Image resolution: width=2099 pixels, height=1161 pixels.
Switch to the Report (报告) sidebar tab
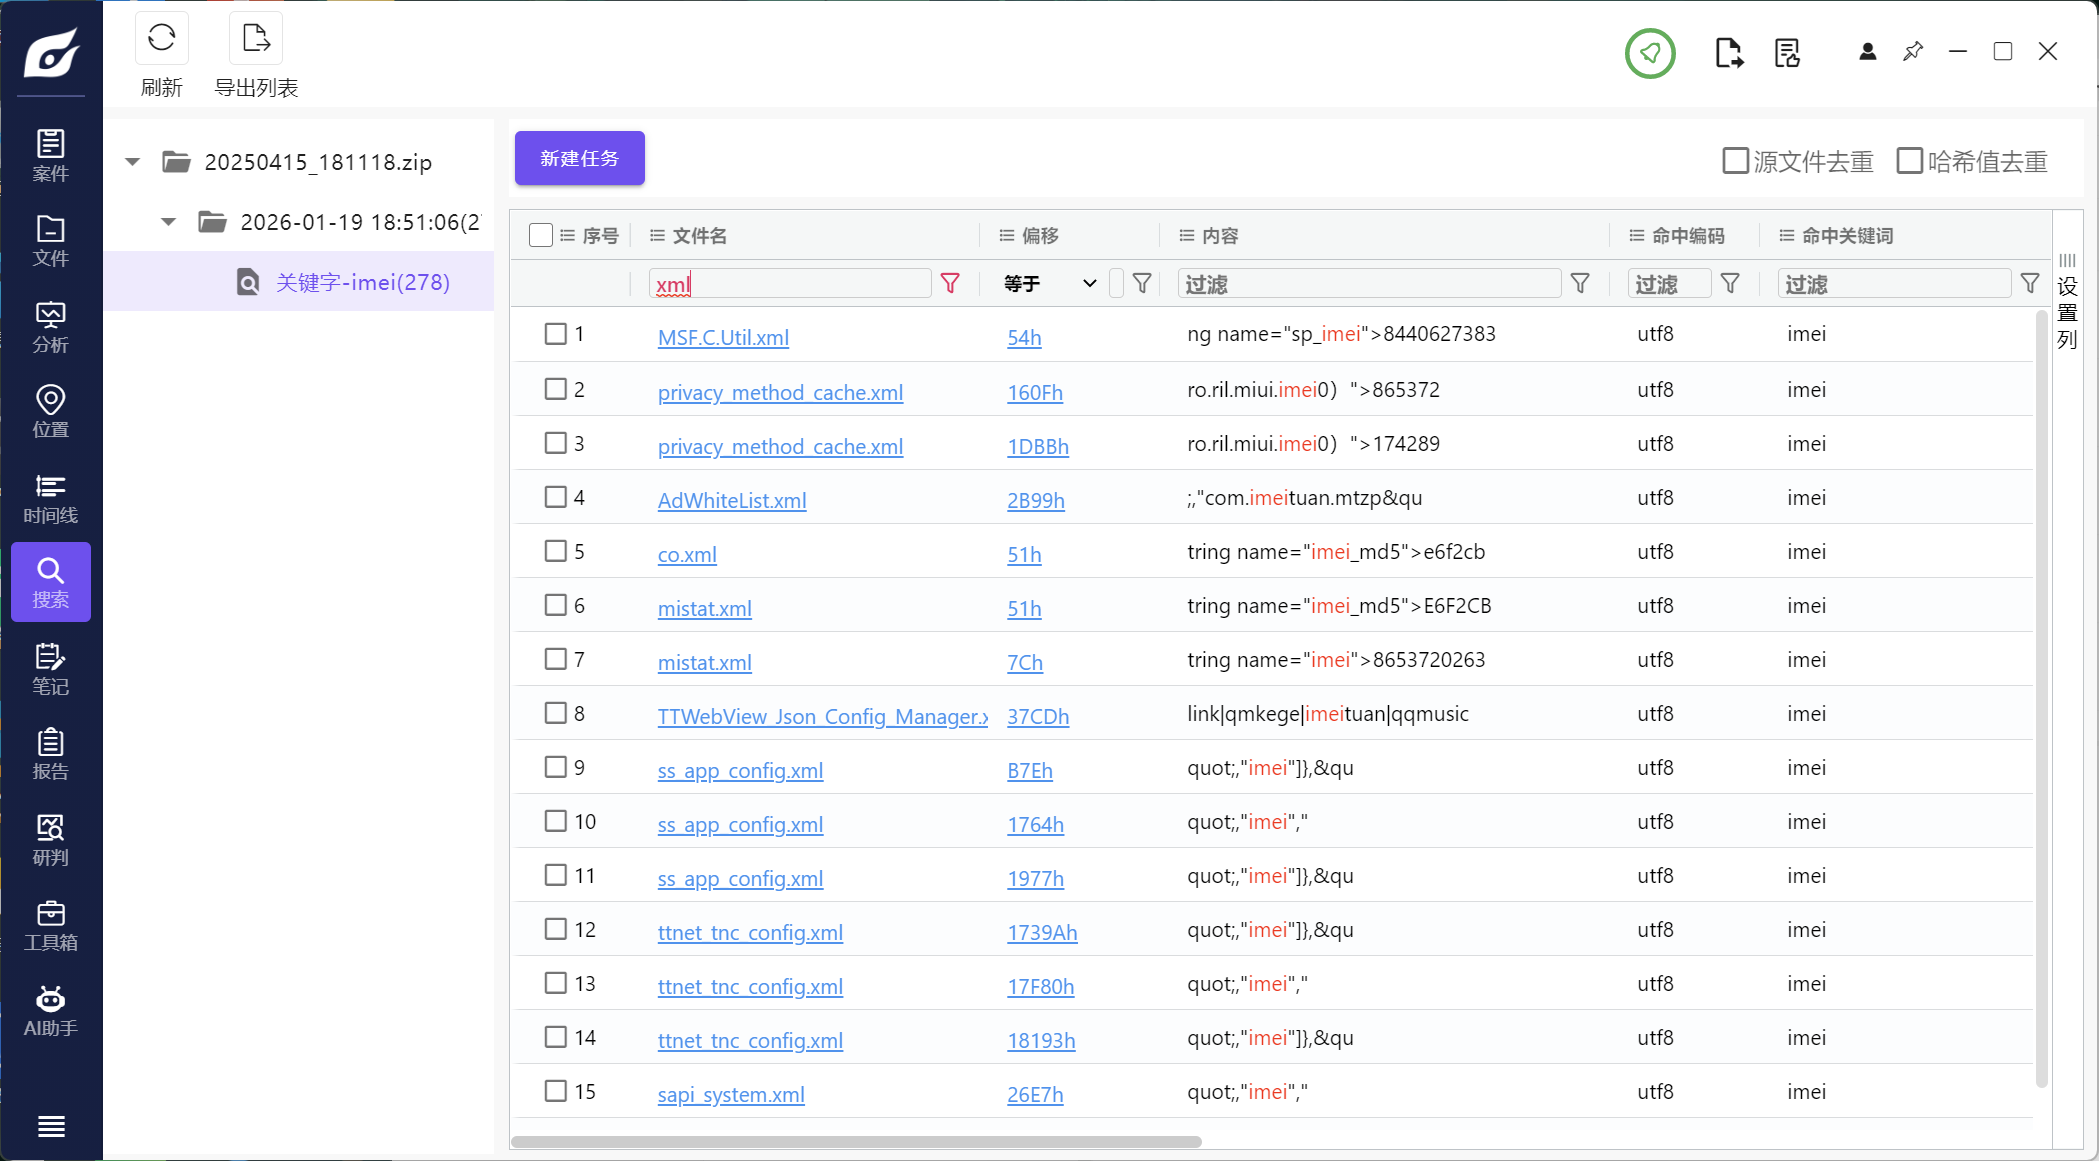[x=50, y=754]
